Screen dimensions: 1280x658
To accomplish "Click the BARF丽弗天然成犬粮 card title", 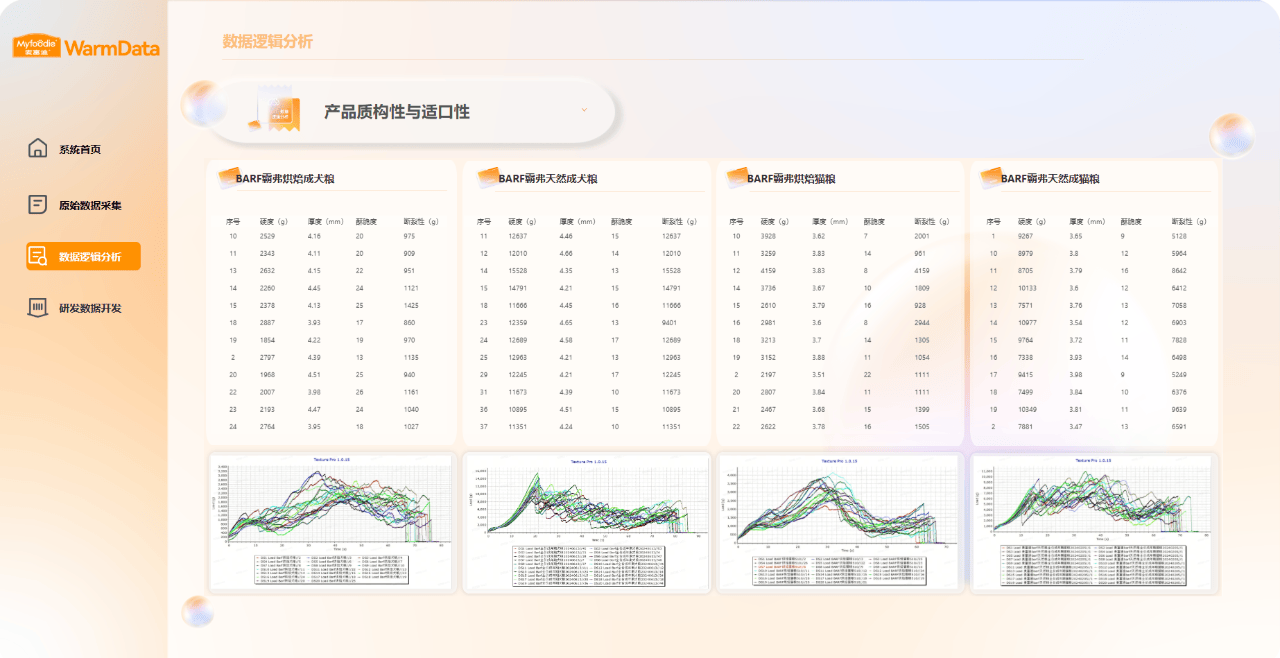I will coord(548,179).
